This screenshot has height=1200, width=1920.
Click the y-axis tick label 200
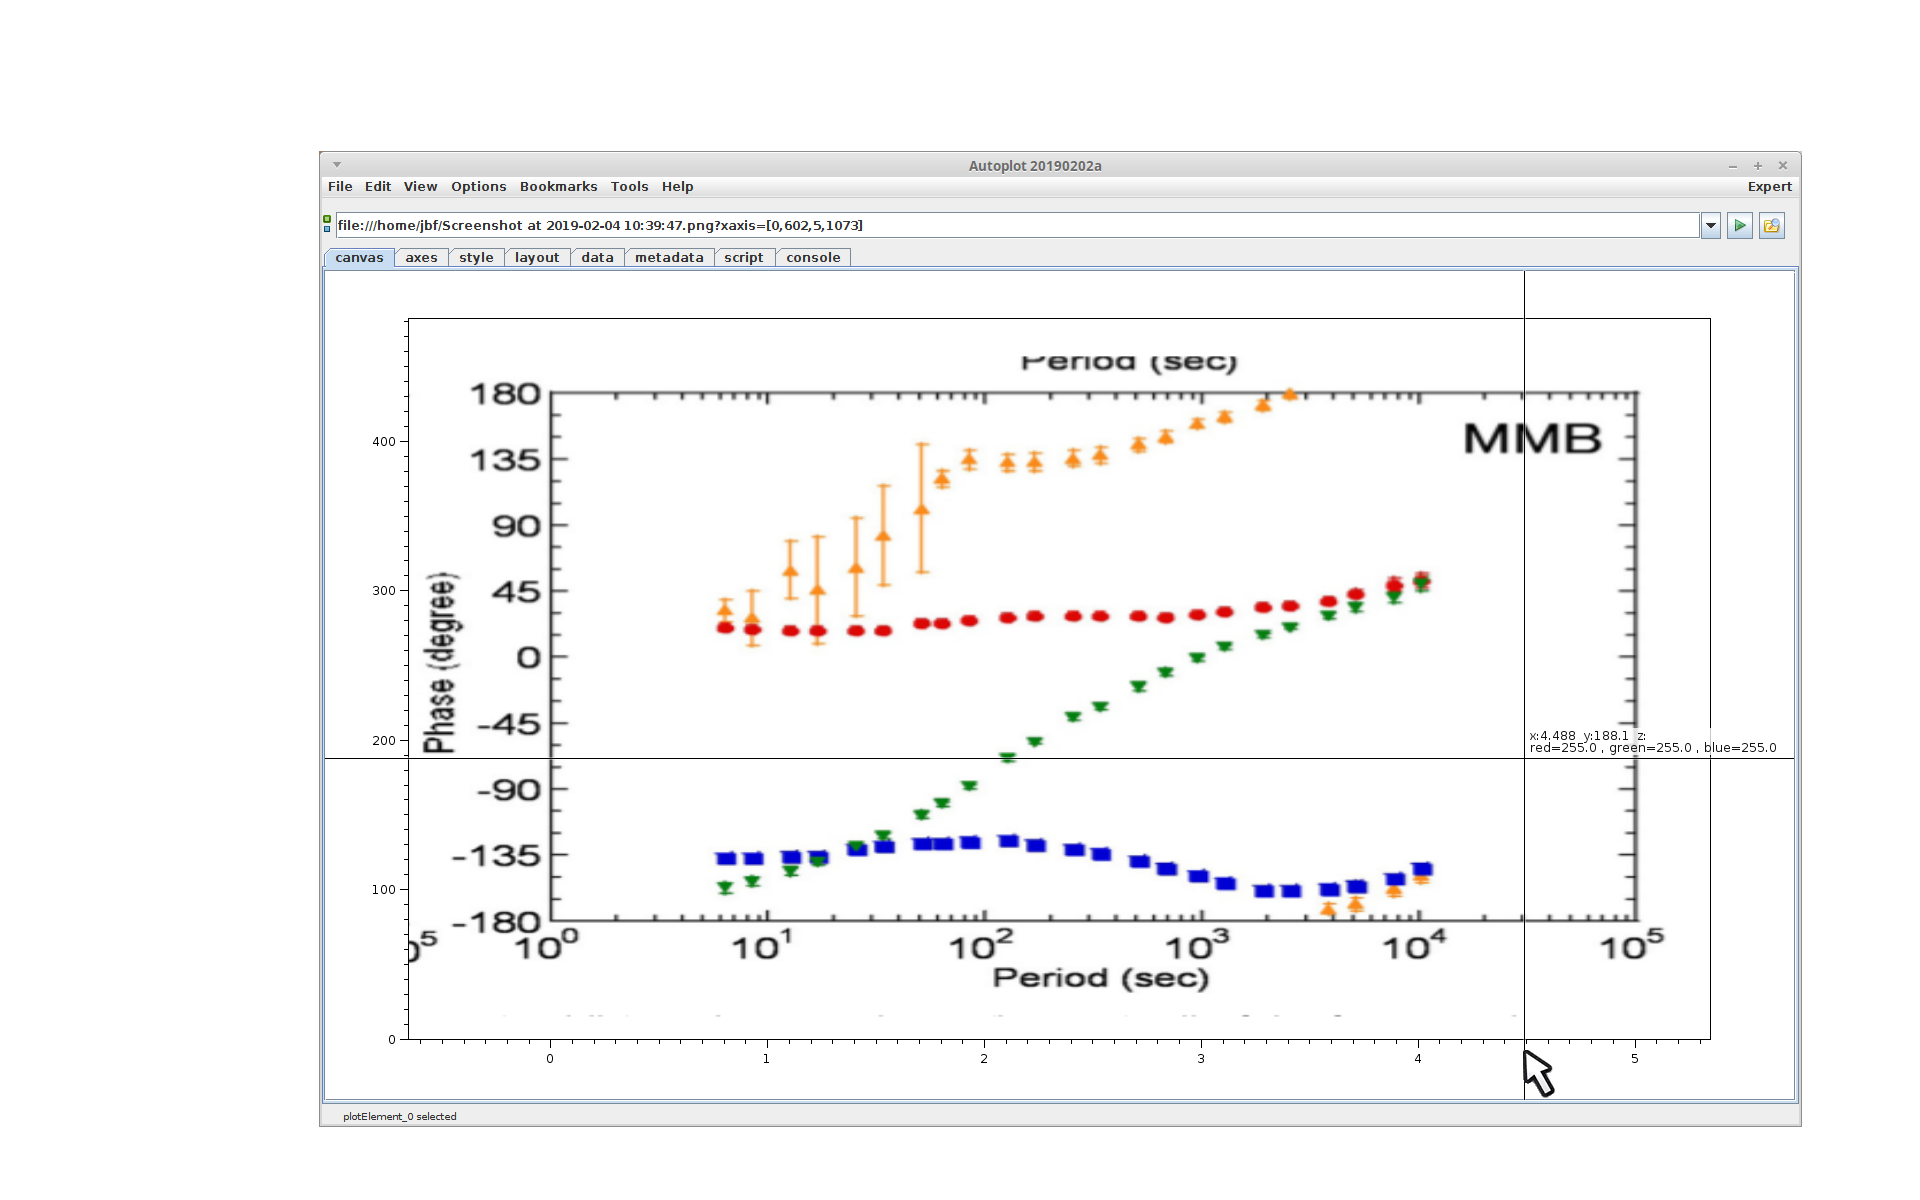[x=384, y=741]
